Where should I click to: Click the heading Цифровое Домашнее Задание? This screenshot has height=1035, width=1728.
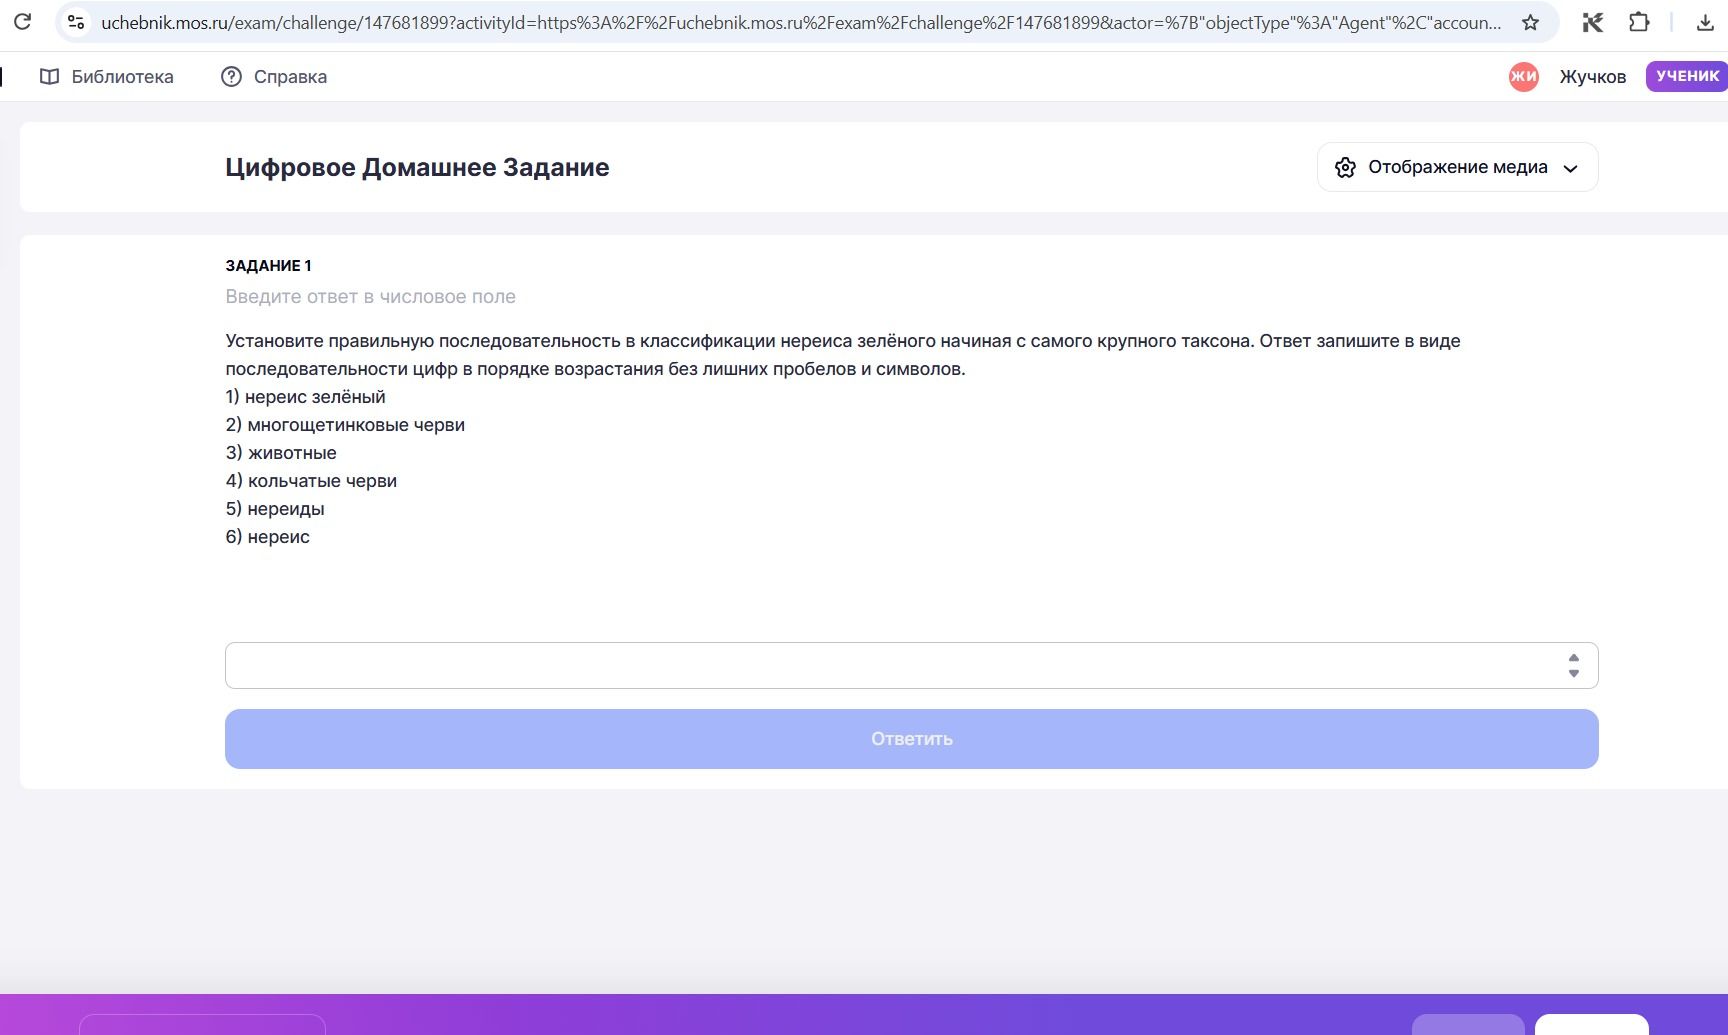[417, 167]
